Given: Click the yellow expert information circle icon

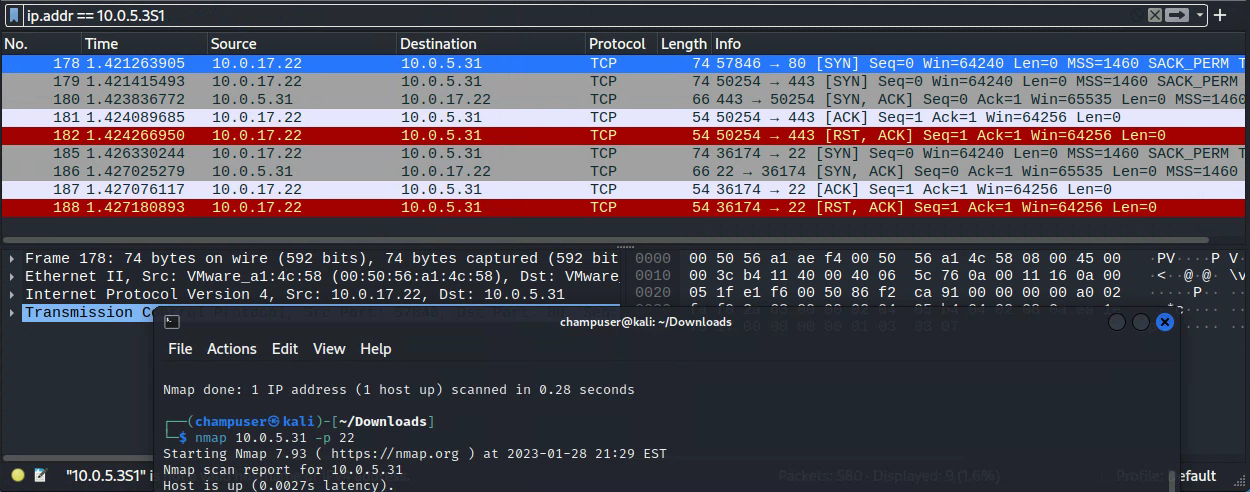Looking at the screenshot, I should [17, 476].
